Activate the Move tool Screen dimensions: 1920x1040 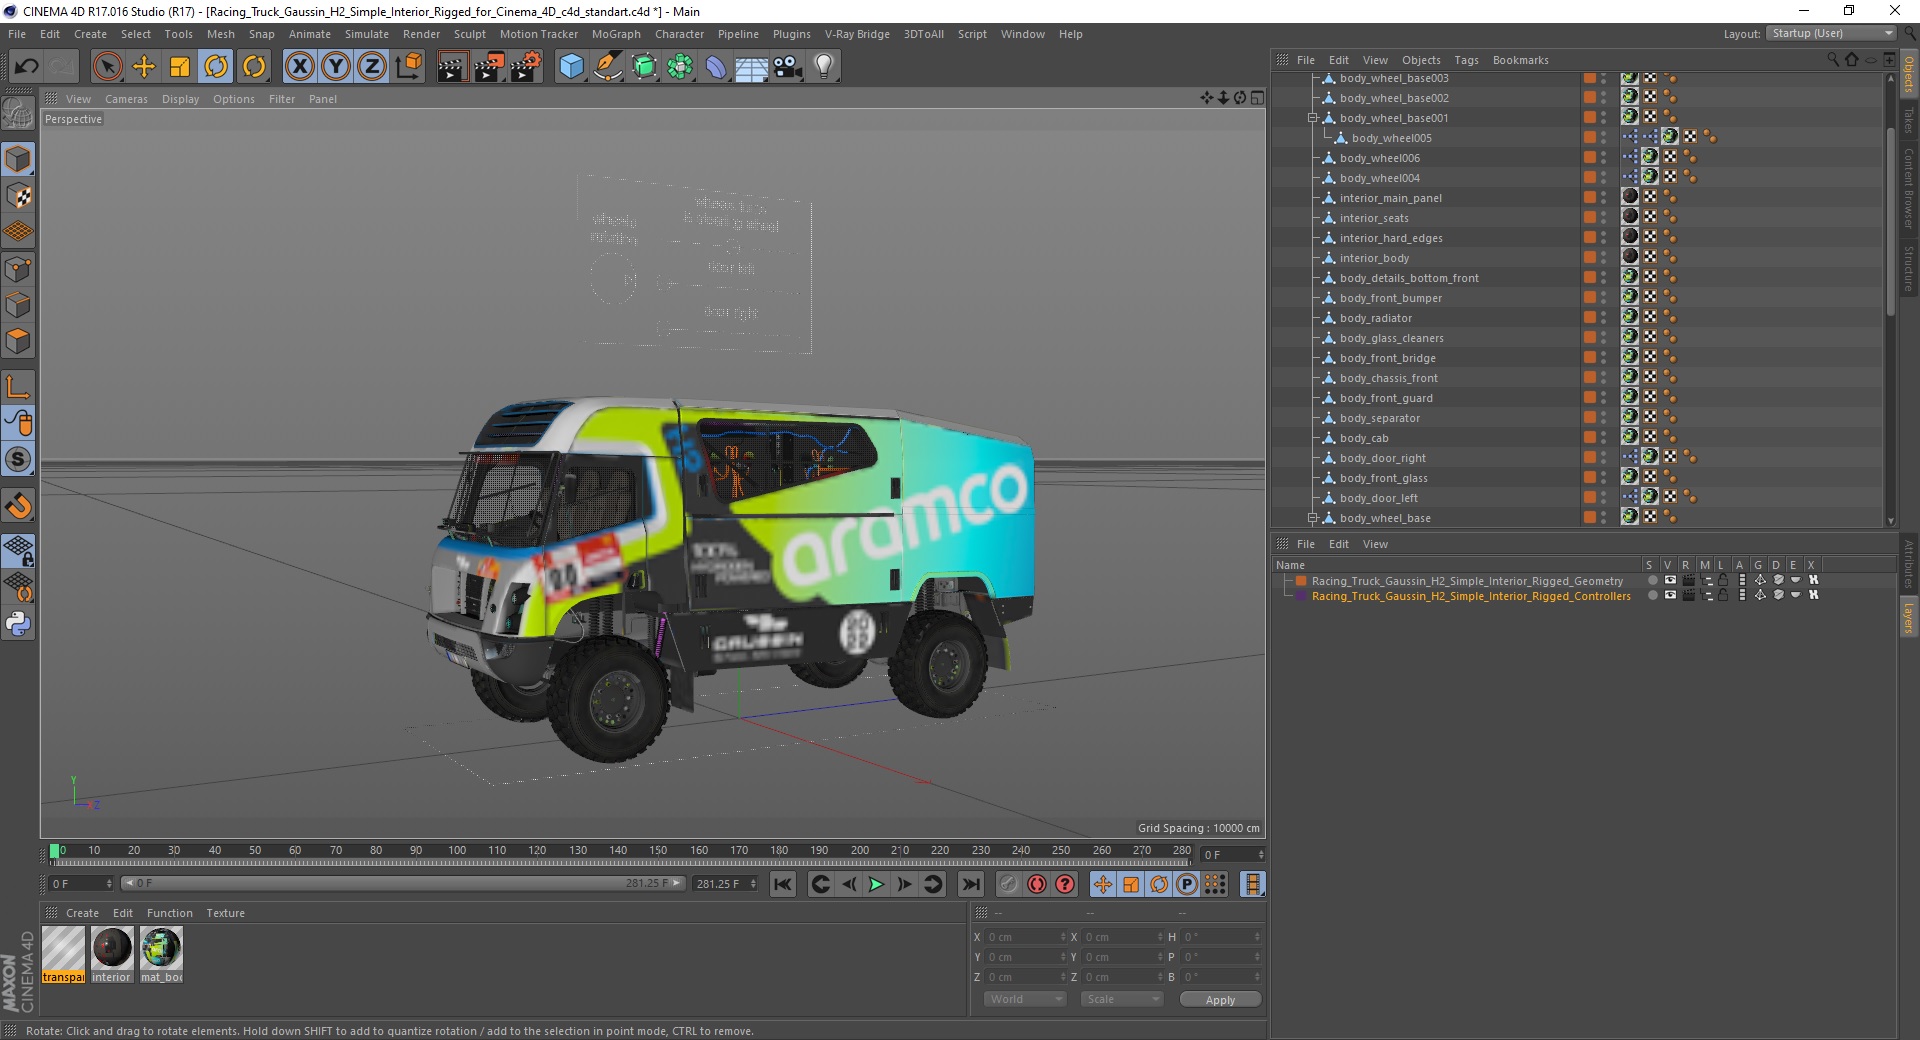pos(144,67)
